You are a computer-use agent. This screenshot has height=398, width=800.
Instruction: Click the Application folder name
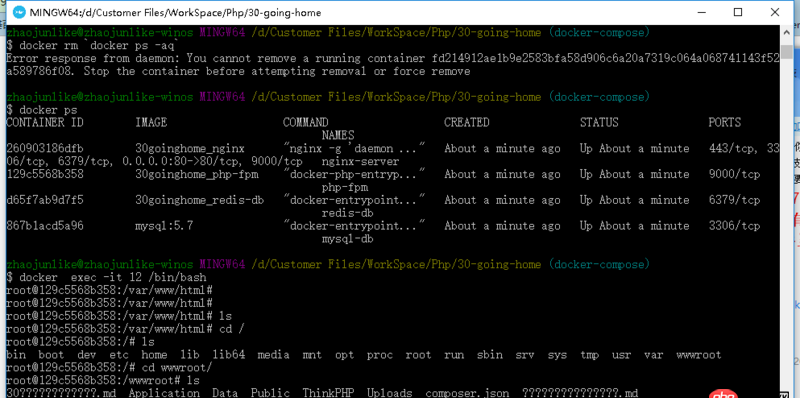pos(164,393)
